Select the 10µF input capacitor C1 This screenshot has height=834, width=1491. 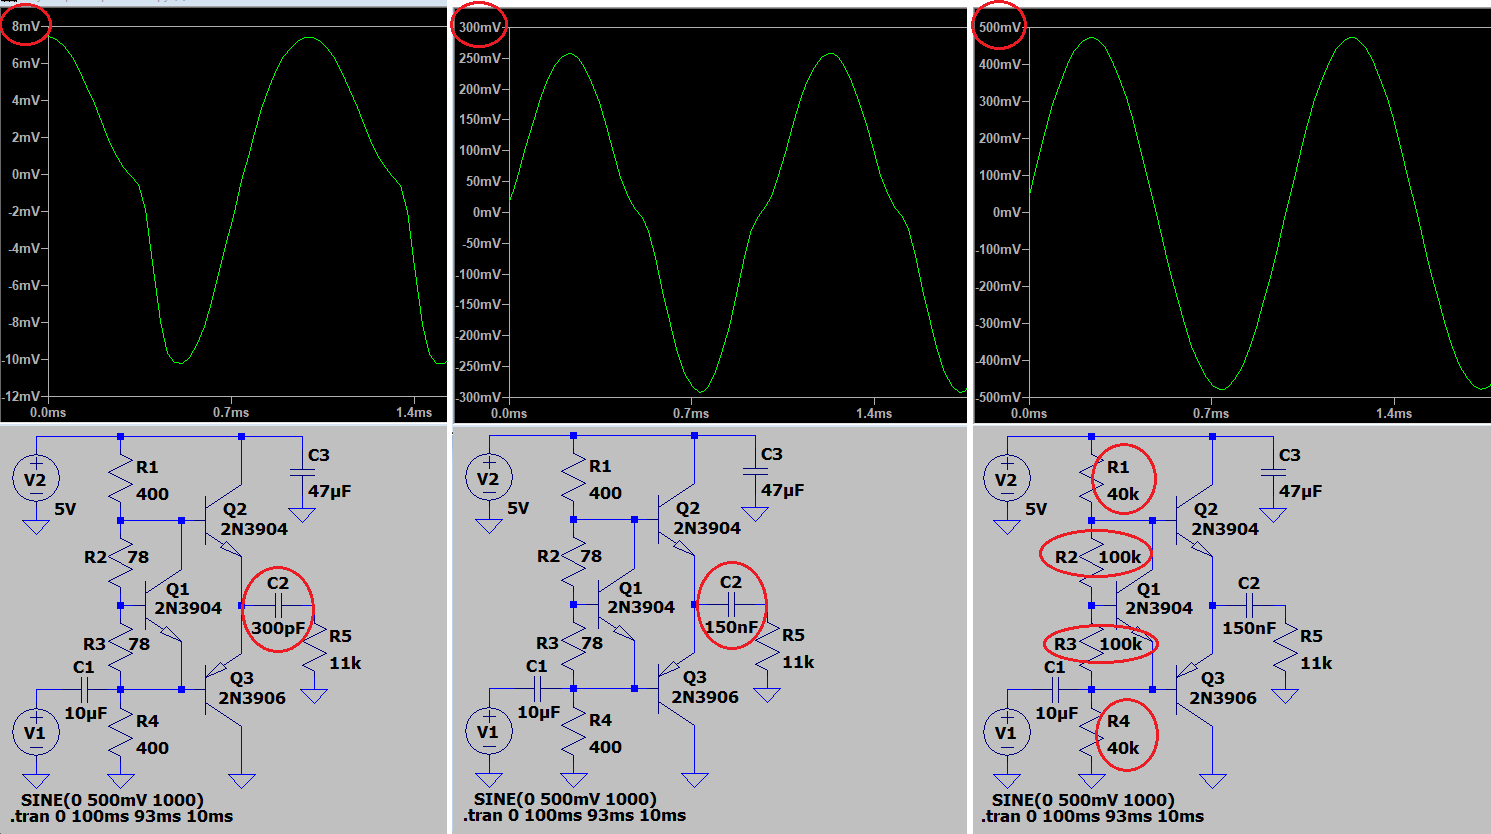[85, 688]
